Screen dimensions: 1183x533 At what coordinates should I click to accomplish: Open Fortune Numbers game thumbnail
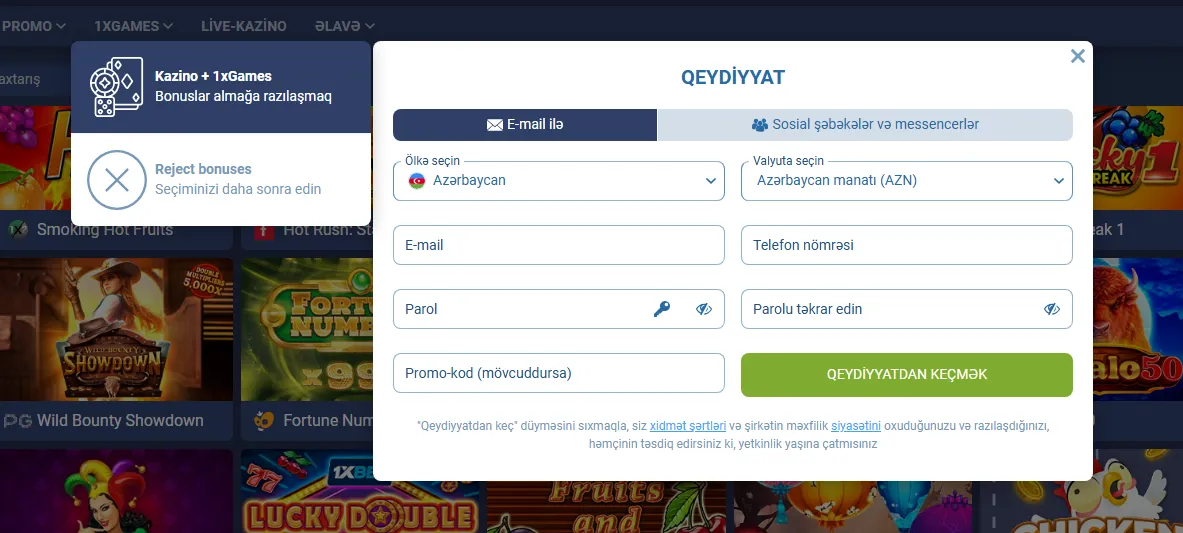tap(307, 329)
